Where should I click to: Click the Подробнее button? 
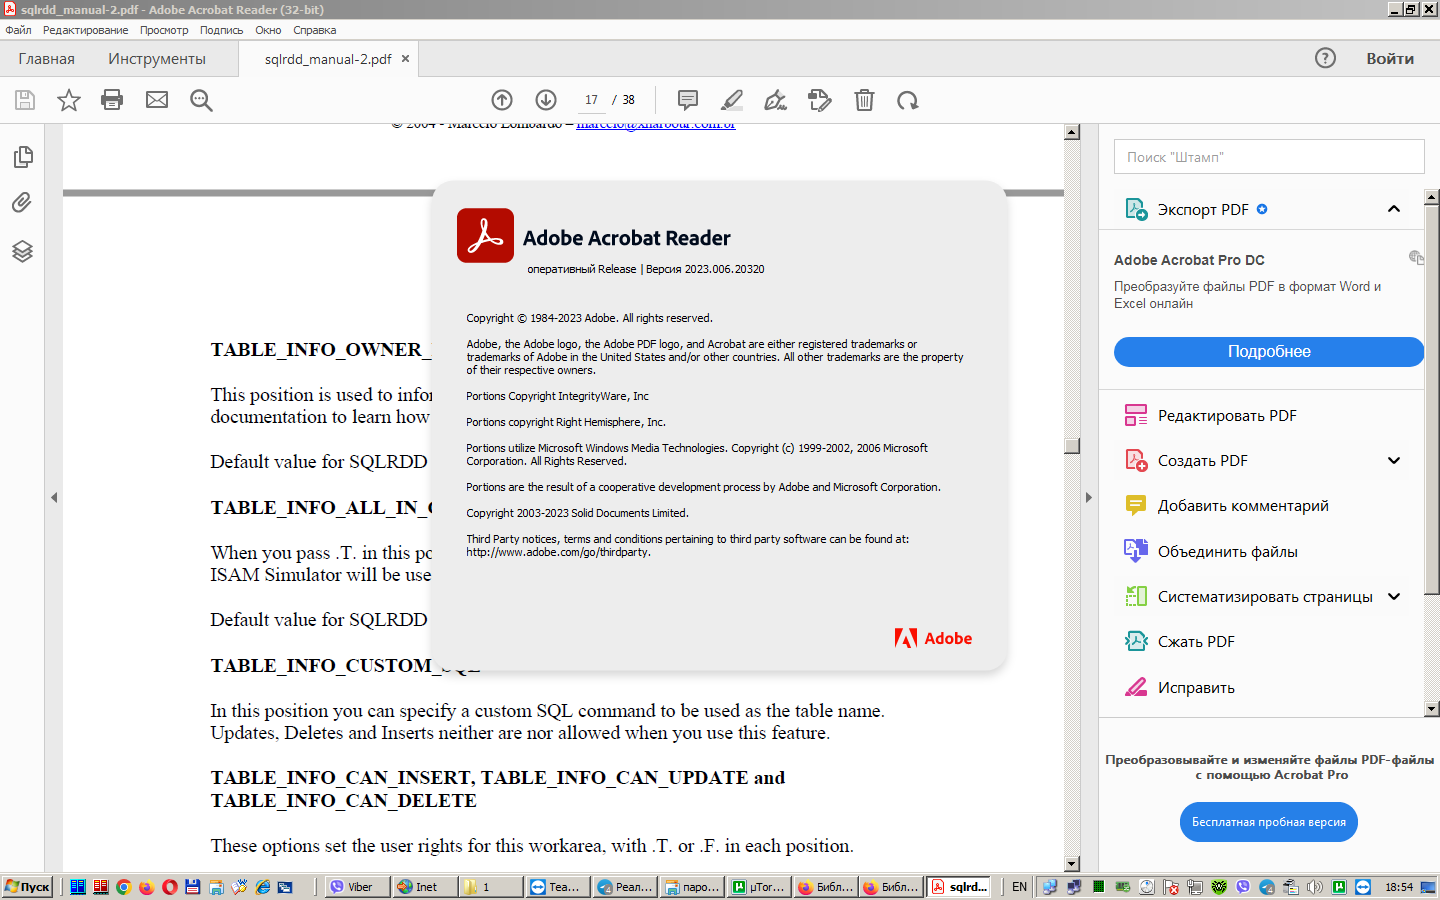point(1269,351)
